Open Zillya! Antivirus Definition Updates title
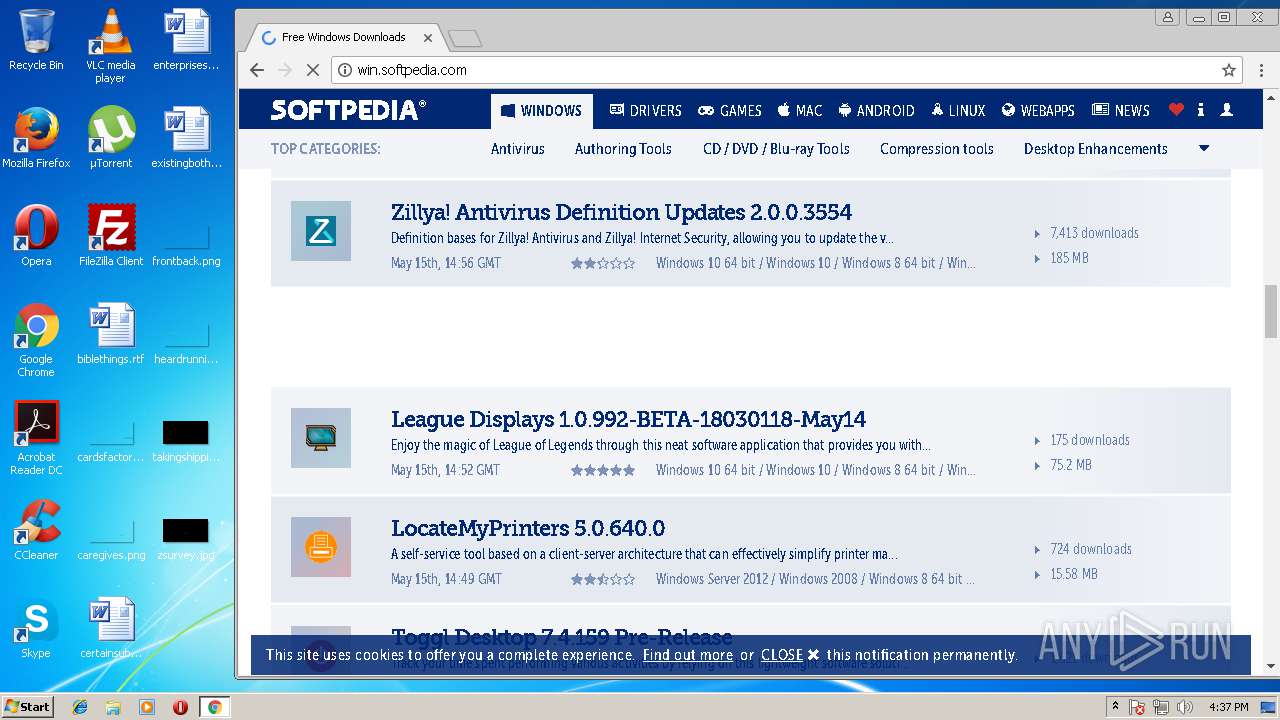This screenshot has height=720, width=1280. click(621, 212)
